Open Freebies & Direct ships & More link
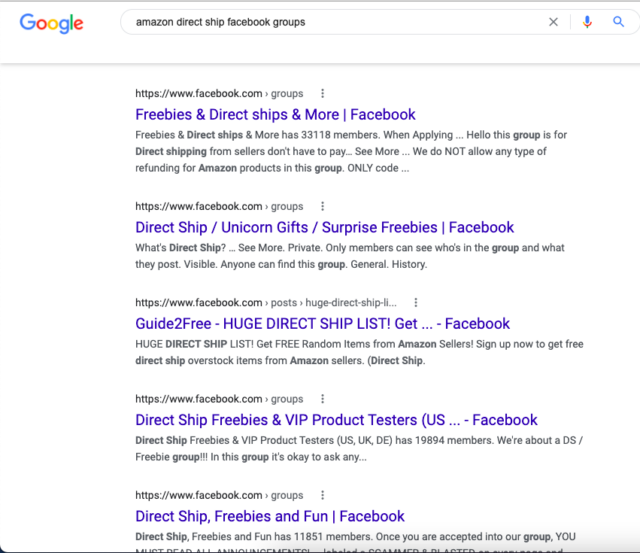 [x=275, y=115]
